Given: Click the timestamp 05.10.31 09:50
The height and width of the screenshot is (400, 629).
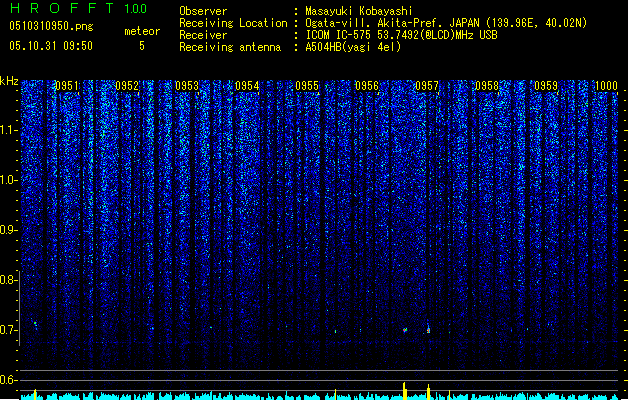Looking at the screenshot, I should [x=51, y=46].
